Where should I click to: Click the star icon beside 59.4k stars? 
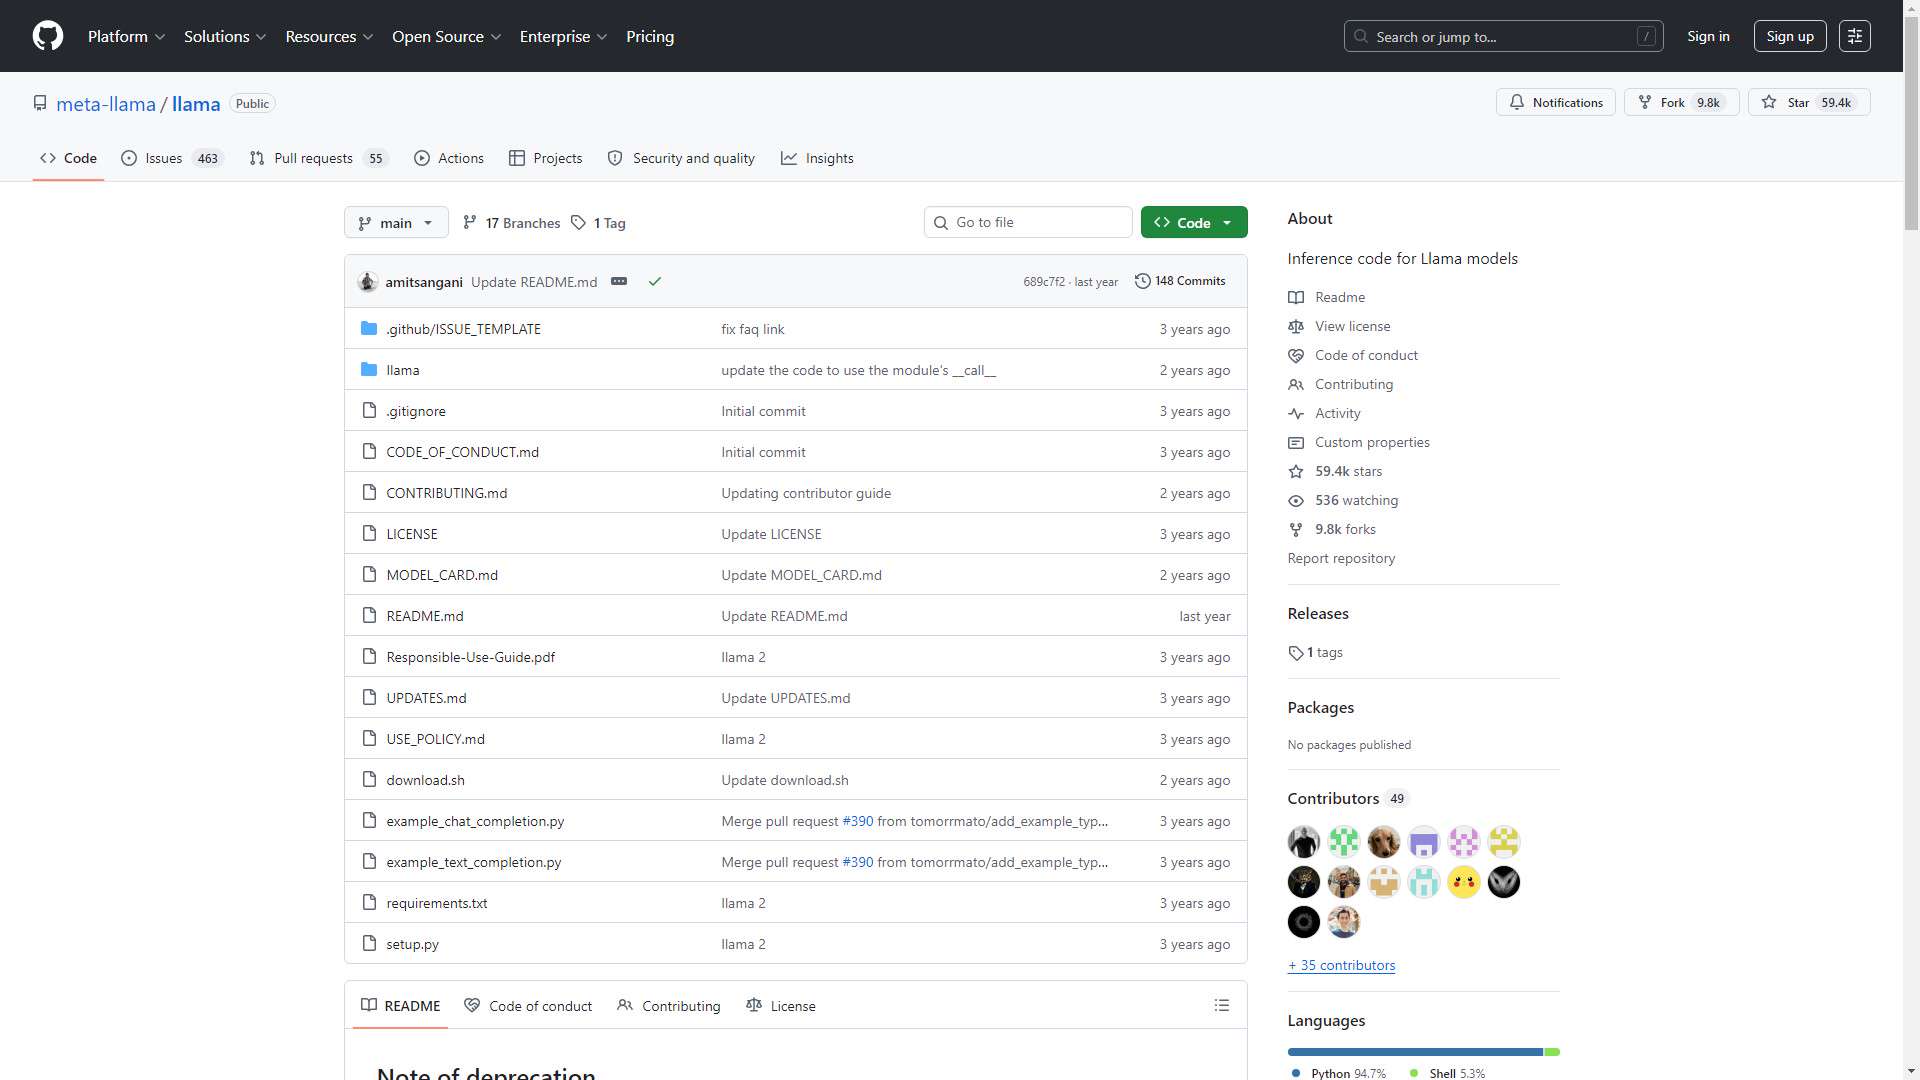(x=1296, y=472)
